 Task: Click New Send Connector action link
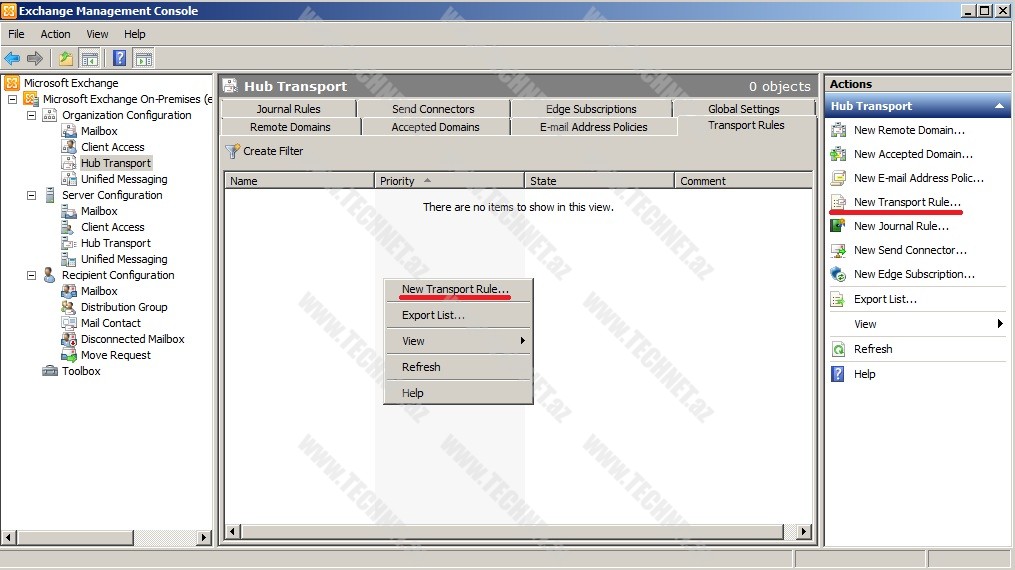click(910, 250)
